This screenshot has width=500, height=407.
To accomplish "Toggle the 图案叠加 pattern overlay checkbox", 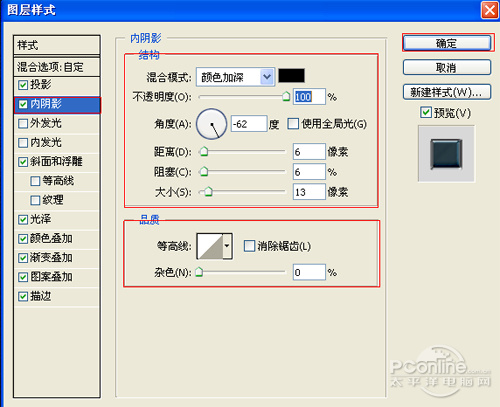I will (23, 277).
